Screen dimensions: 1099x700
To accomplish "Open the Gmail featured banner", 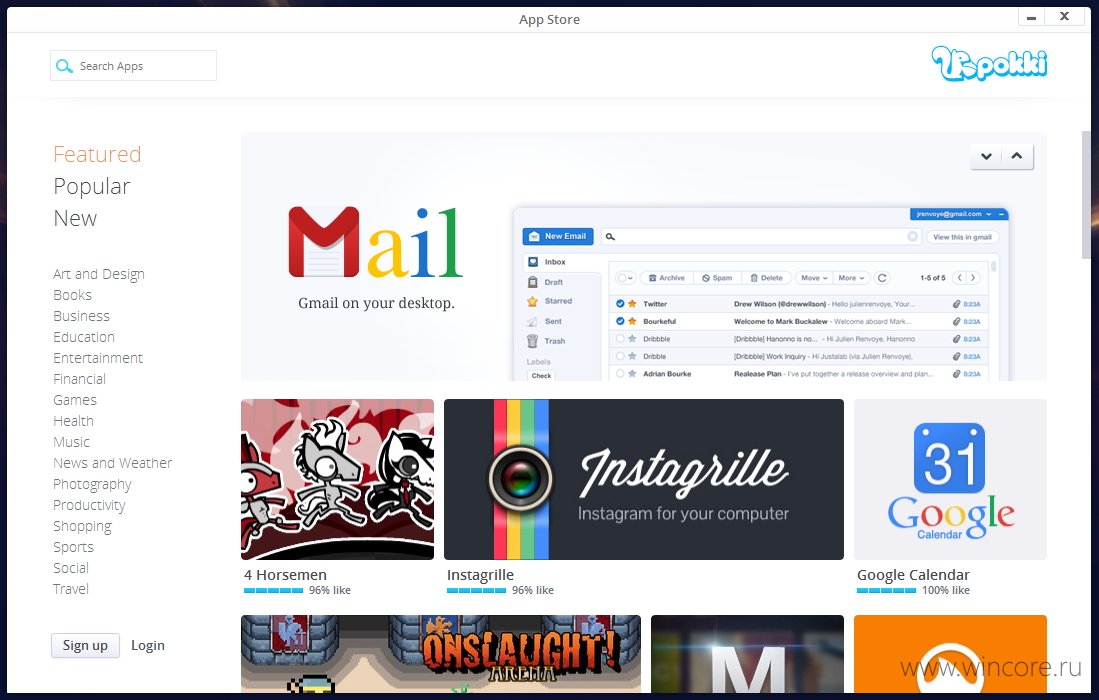I will [x=643, y=256].
